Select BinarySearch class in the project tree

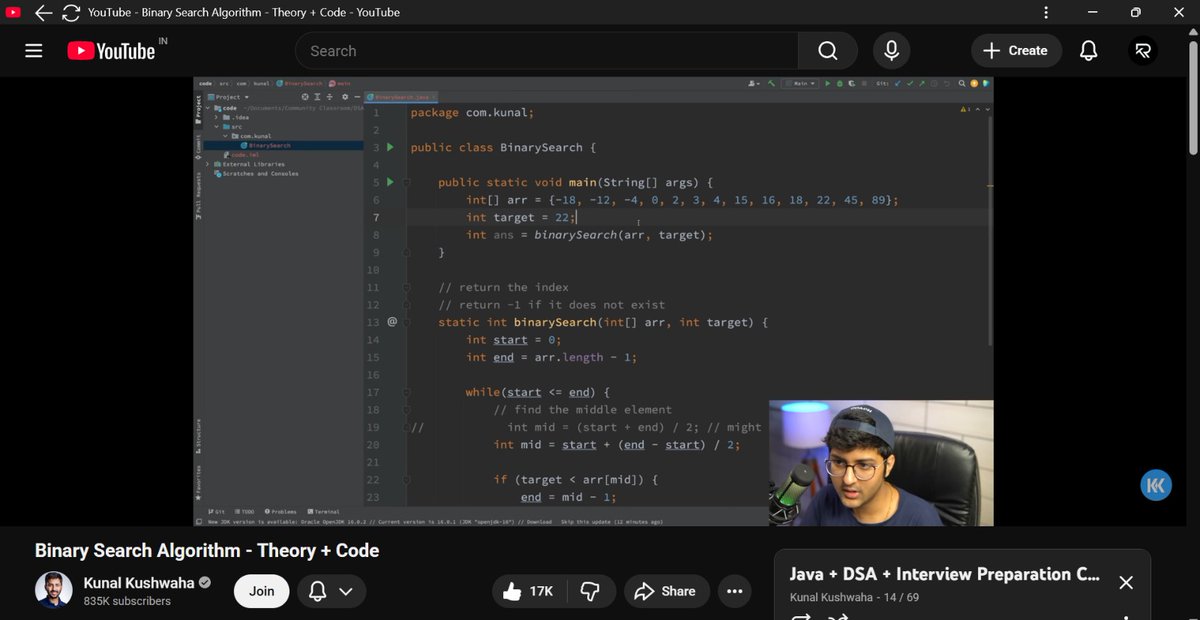(266, 146)
